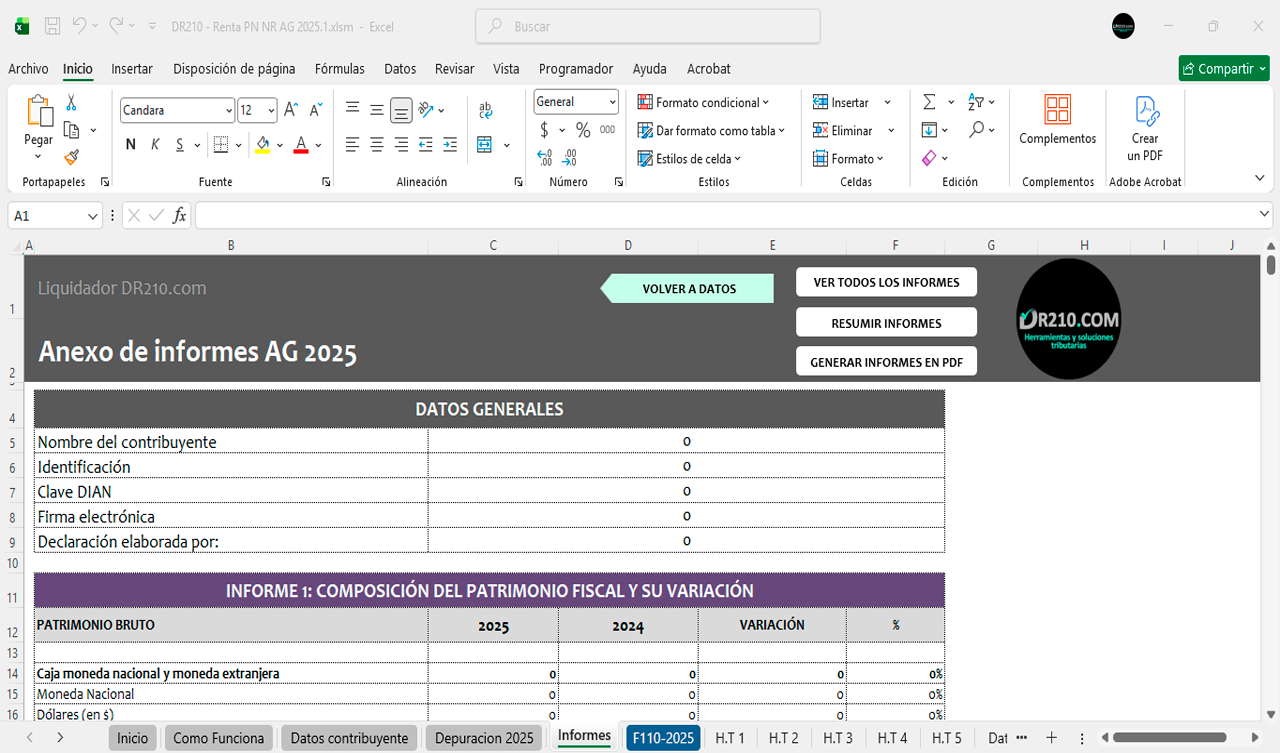Toggle center horizontal alignment
Screen dimensions: 1280x753
pyautogui.click(x=377, y=145)
